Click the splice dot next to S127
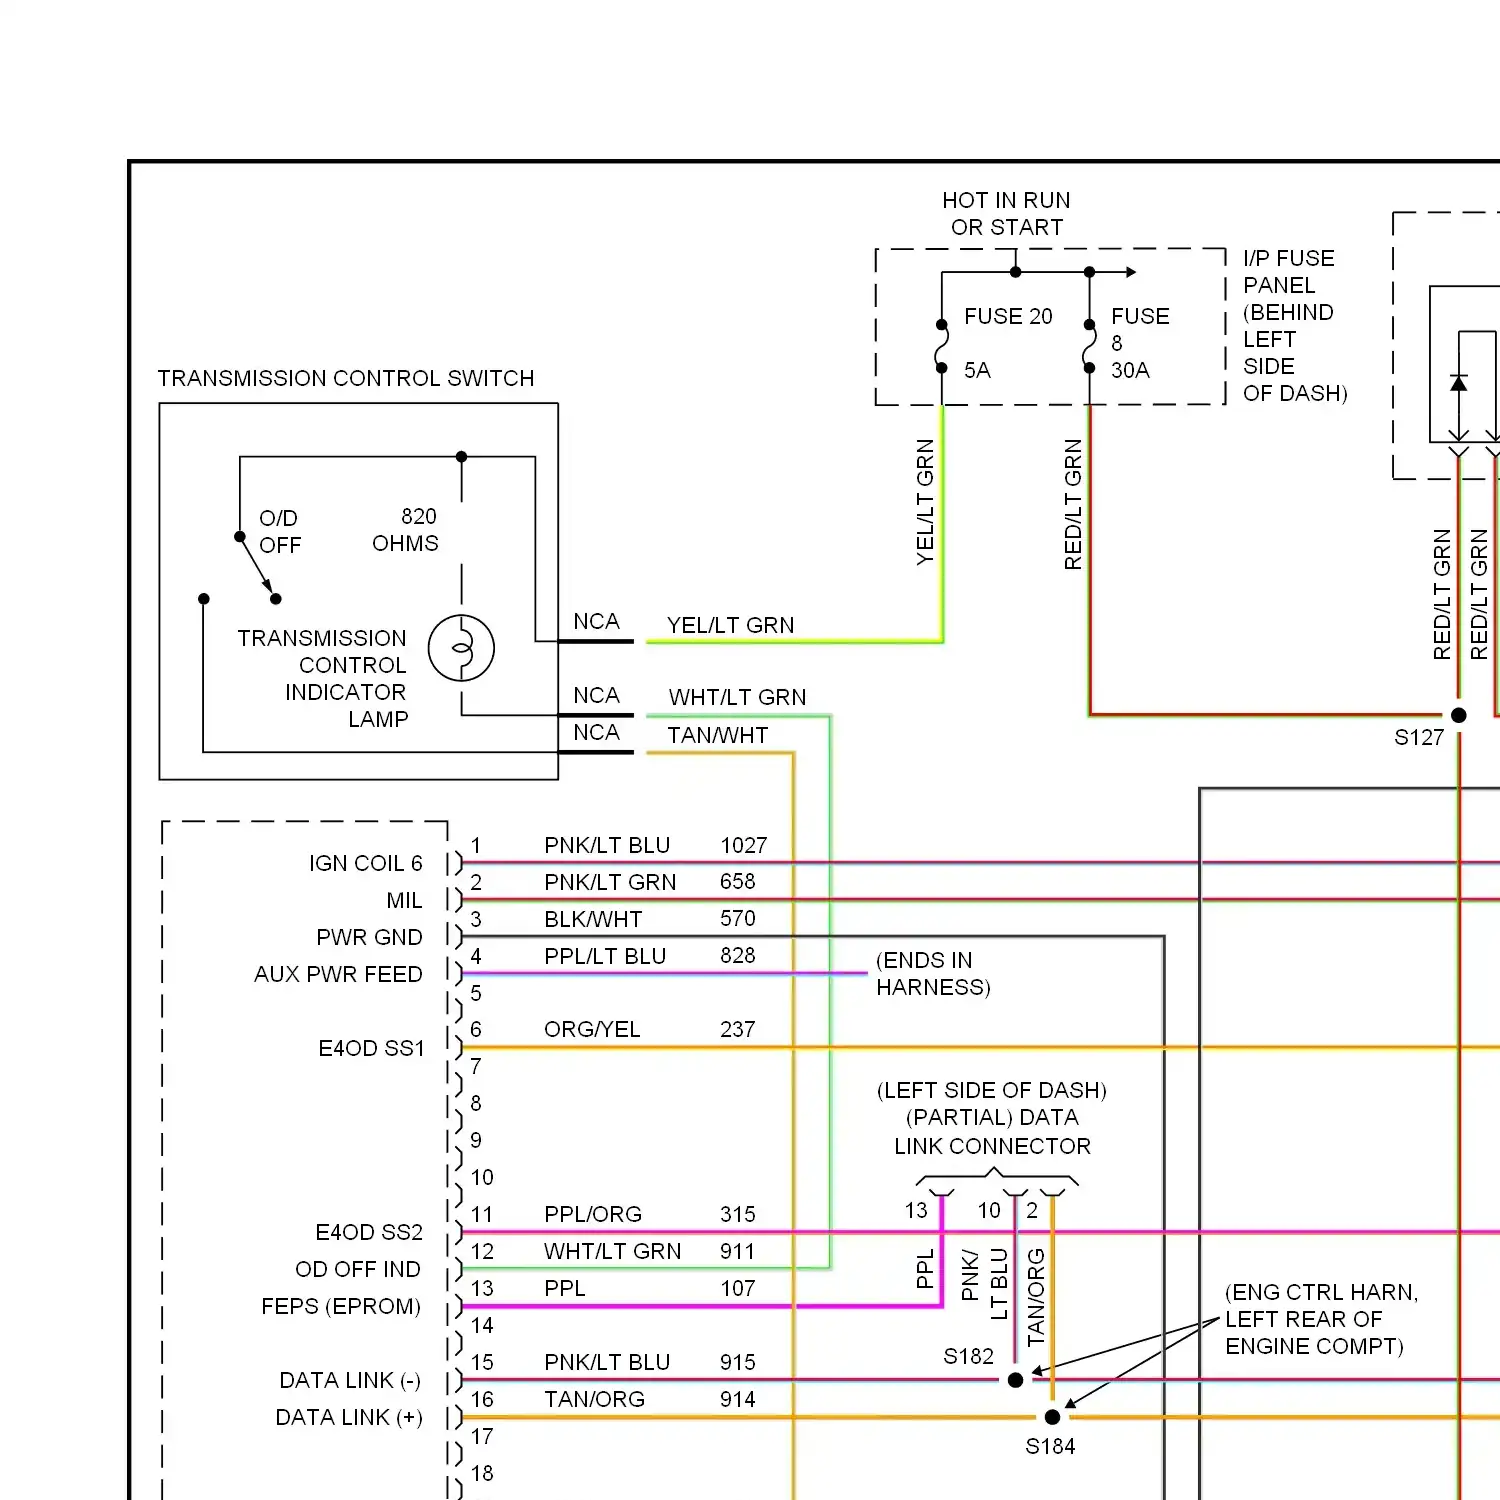The width and height of the screenshot is (1500, 1500). [x=1459, y=715]
